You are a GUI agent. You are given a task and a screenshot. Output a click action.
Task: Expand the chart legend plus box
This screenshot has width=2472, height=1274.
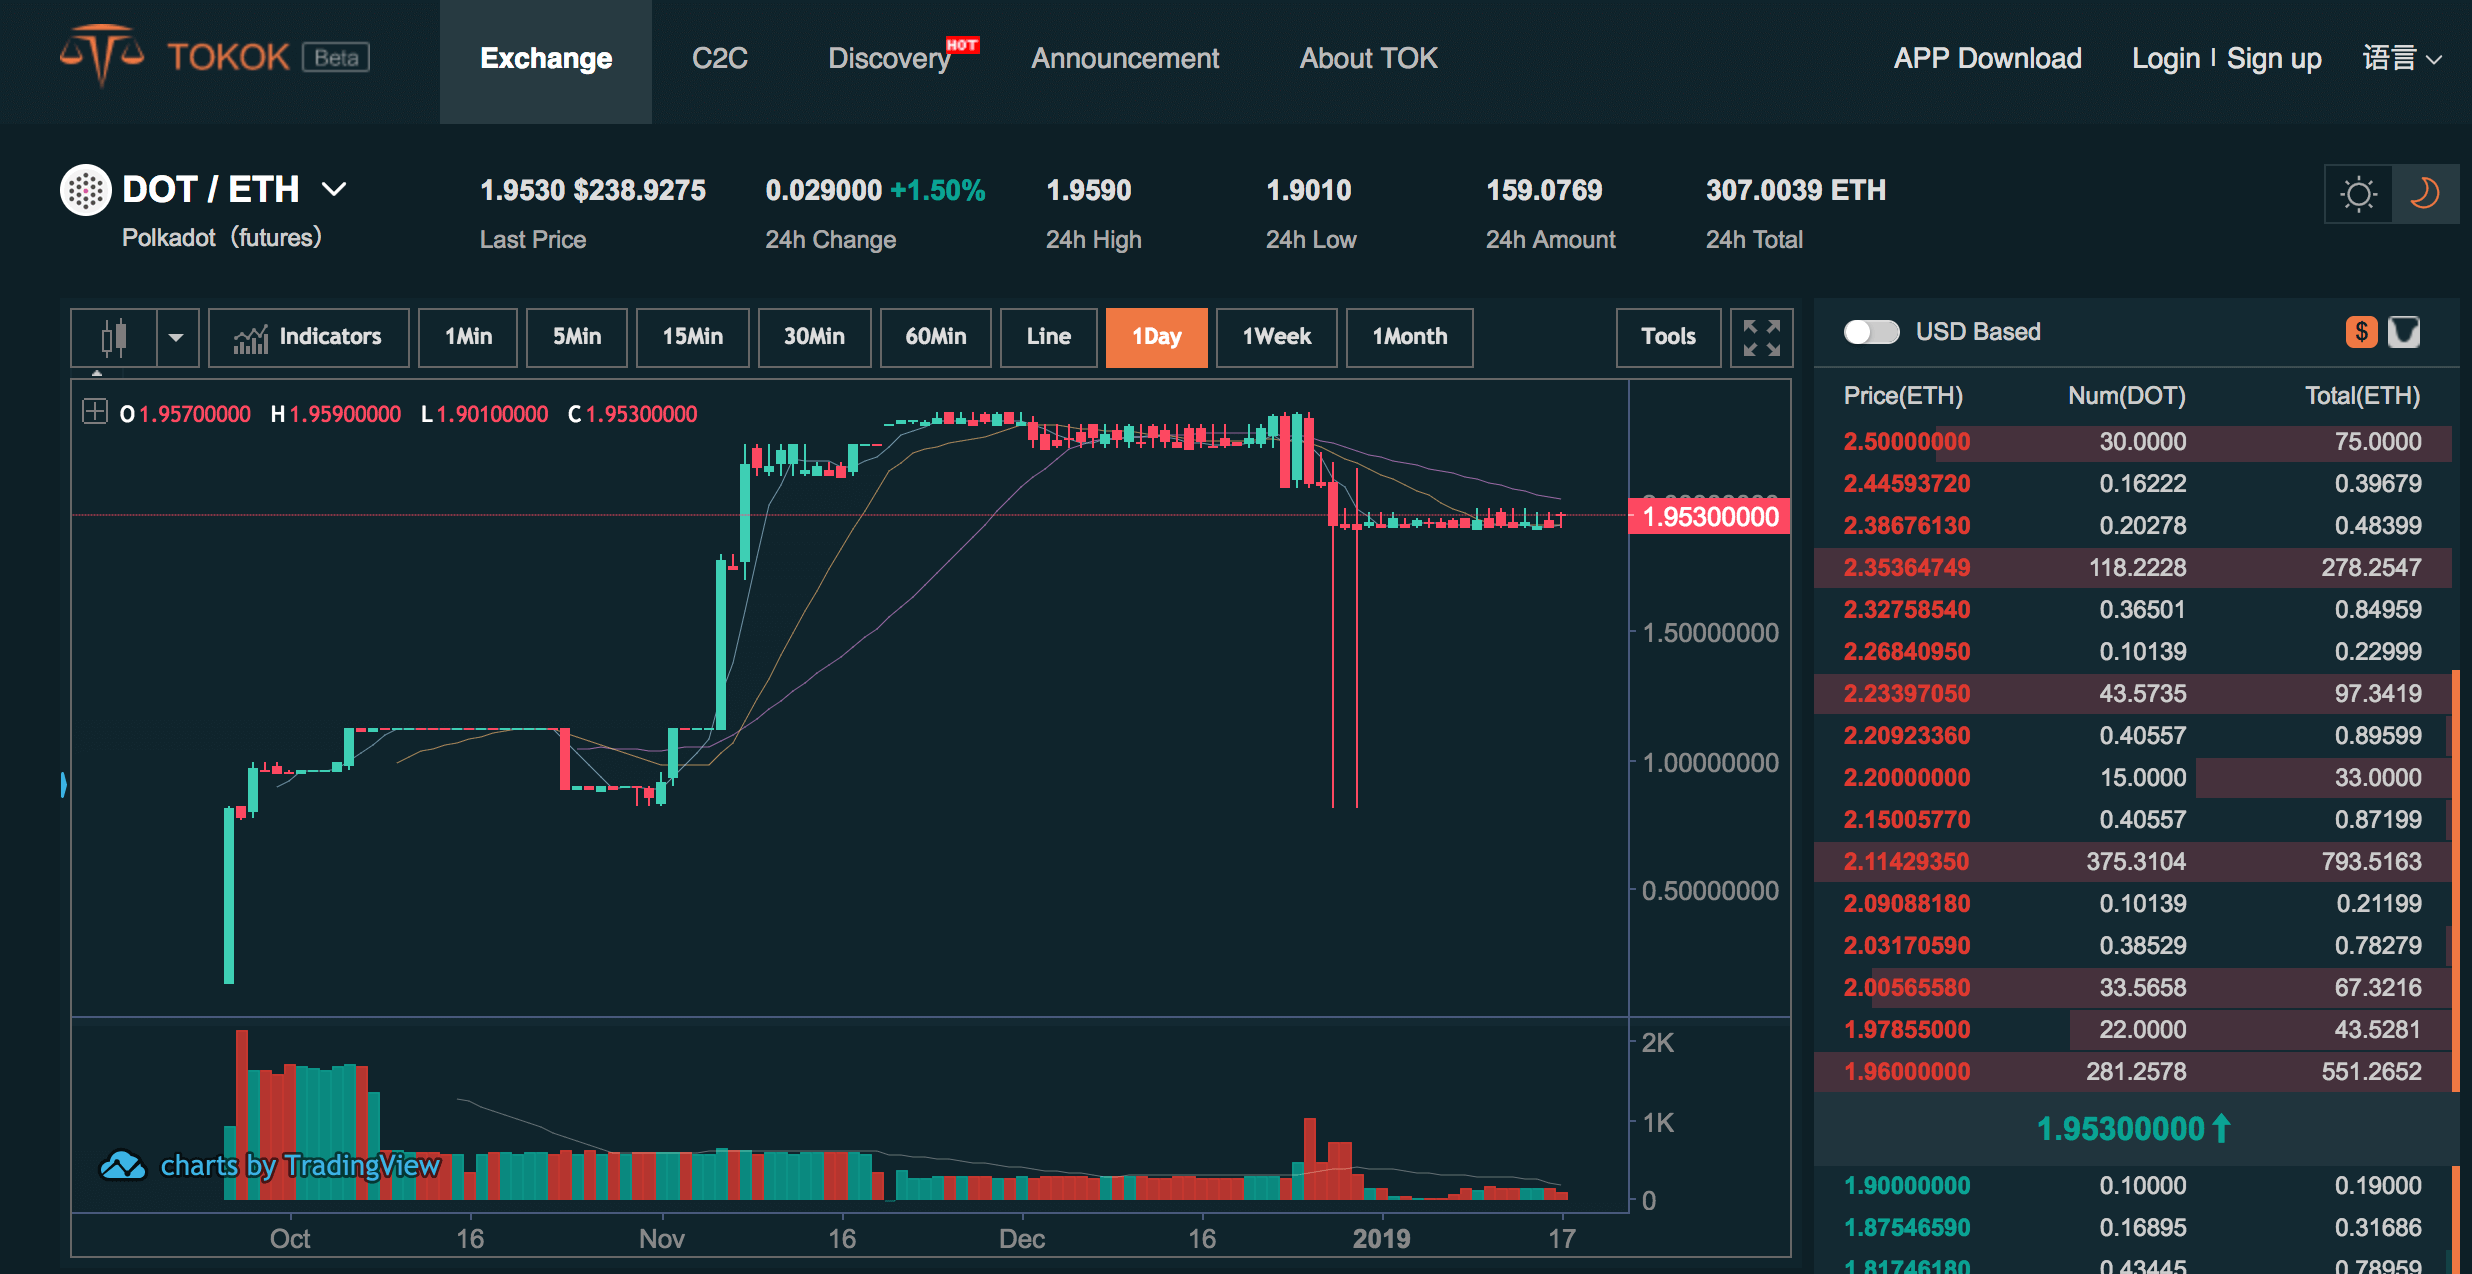94,411
